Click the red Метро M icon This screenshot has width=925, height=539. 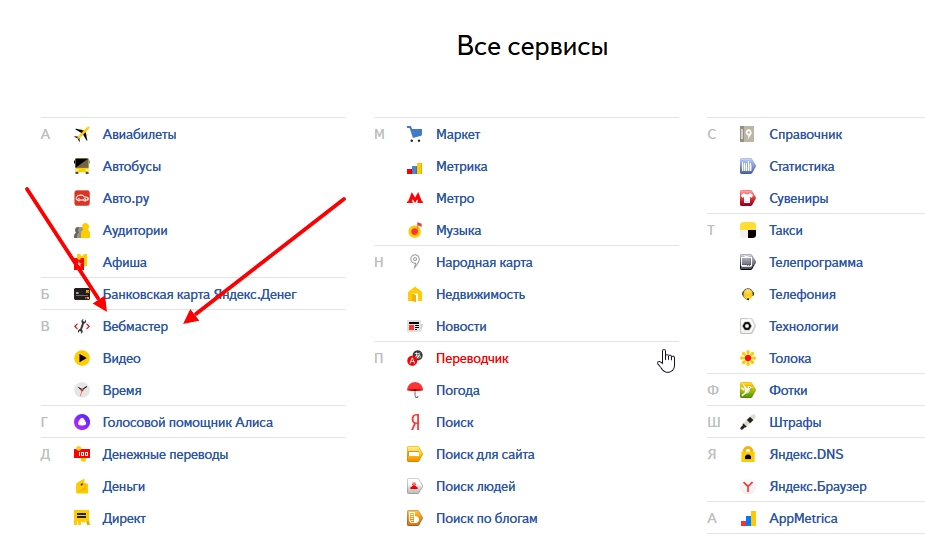[415, 198]
